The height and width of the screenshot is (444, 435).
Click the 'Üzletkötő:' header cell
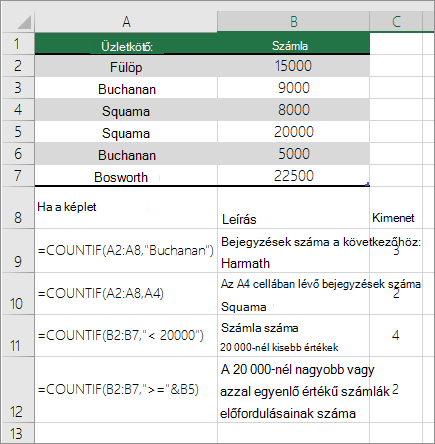pos(126,44)
